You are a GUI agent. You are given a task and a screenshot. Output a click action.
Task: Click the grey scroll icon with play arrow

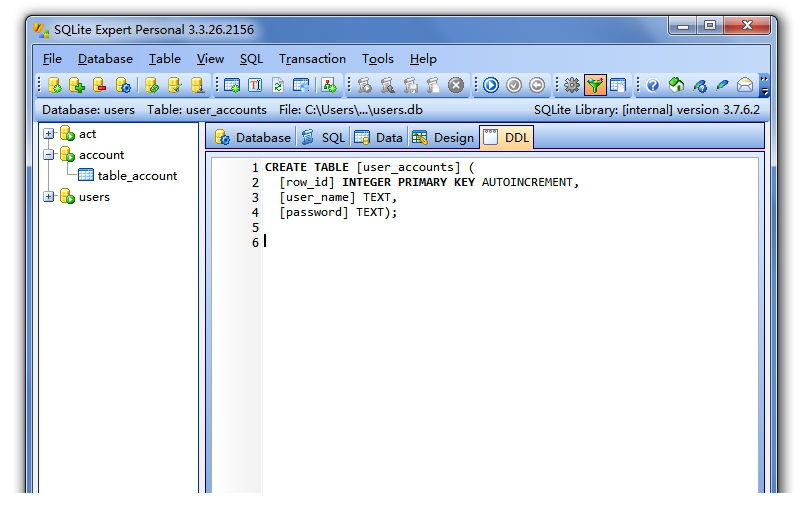tap(364, 85)
